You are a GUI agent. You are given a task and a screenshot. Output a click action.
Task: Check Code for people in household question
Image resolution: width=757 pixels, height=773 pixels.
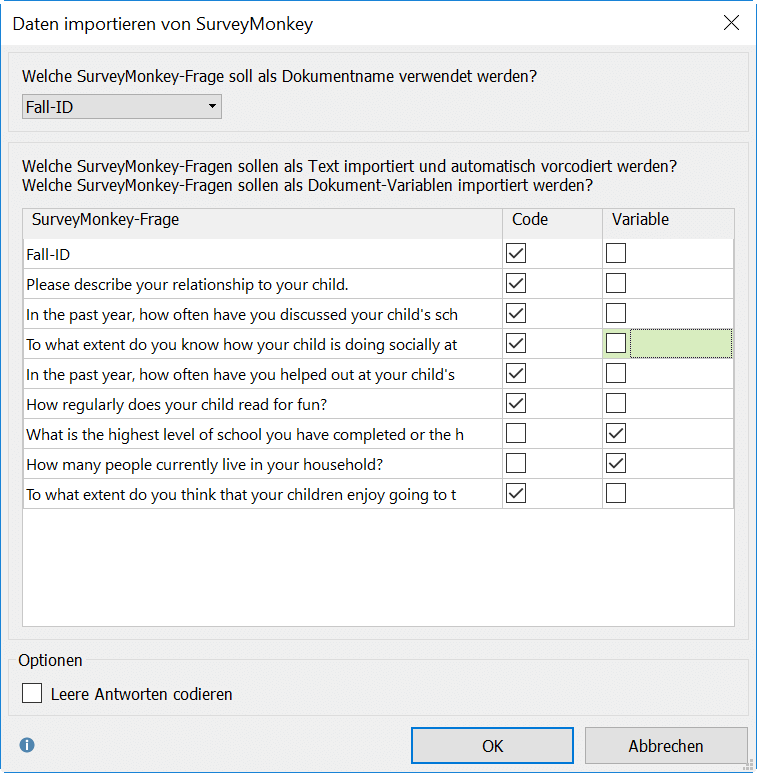pyautogui.click(x=516, y=464)
